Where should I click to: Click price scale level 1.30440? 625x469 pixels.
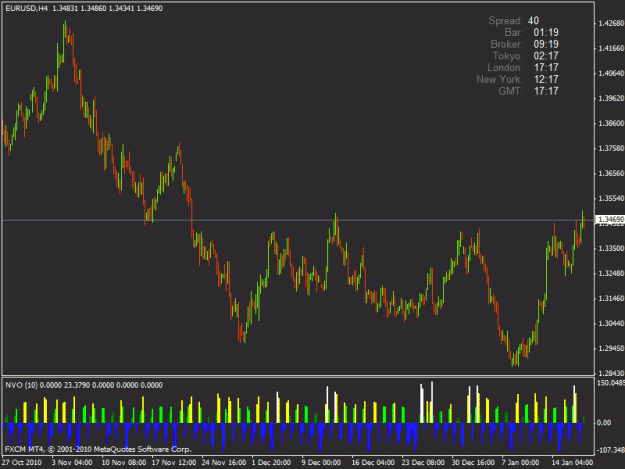tap(611, 323)
